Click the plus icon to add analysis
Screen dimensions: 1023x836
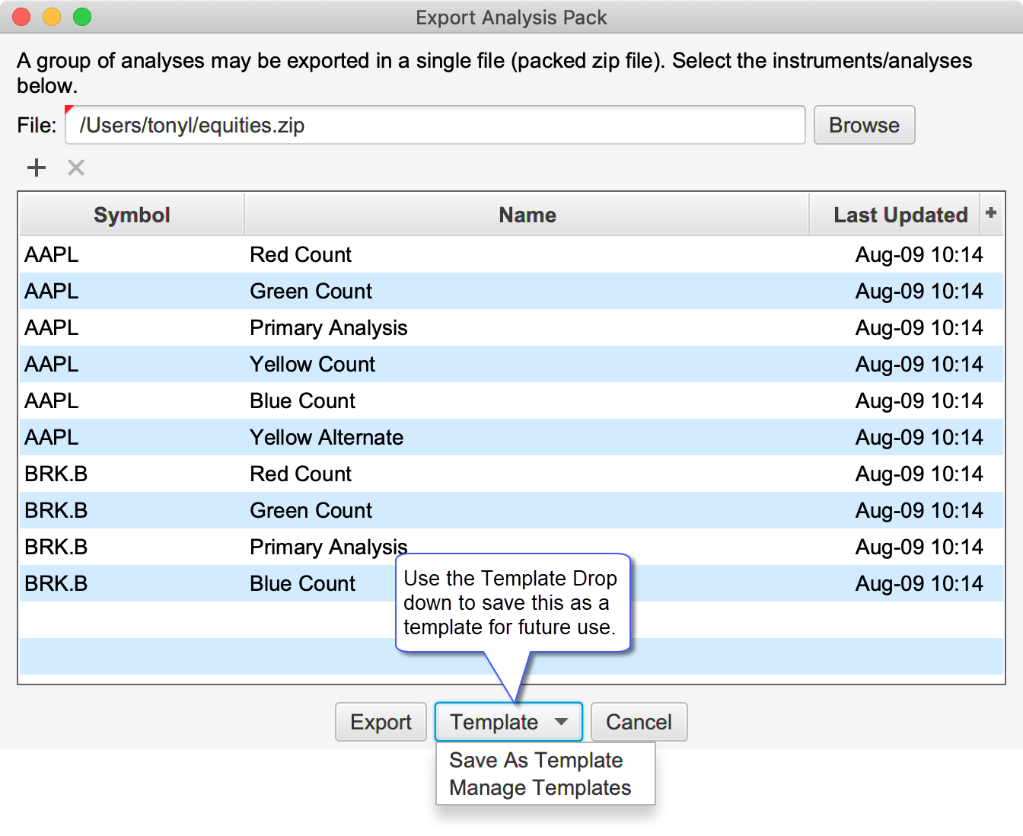tap(36, 167)
